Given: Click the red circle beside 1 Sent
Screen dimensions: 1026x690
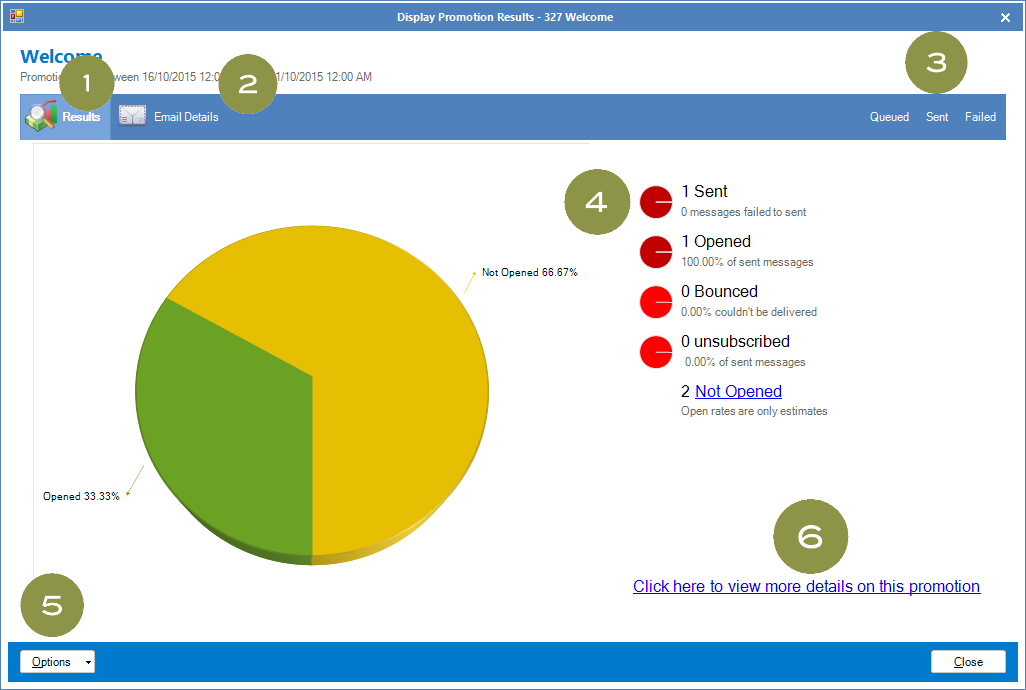Looking at the screenshot, I should click(656, 201).
